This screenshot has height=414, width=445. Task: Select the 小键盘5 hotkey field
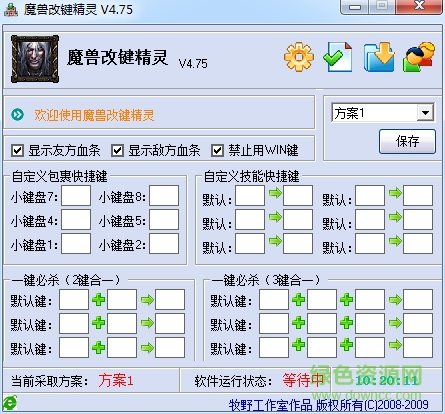(164, 220)
